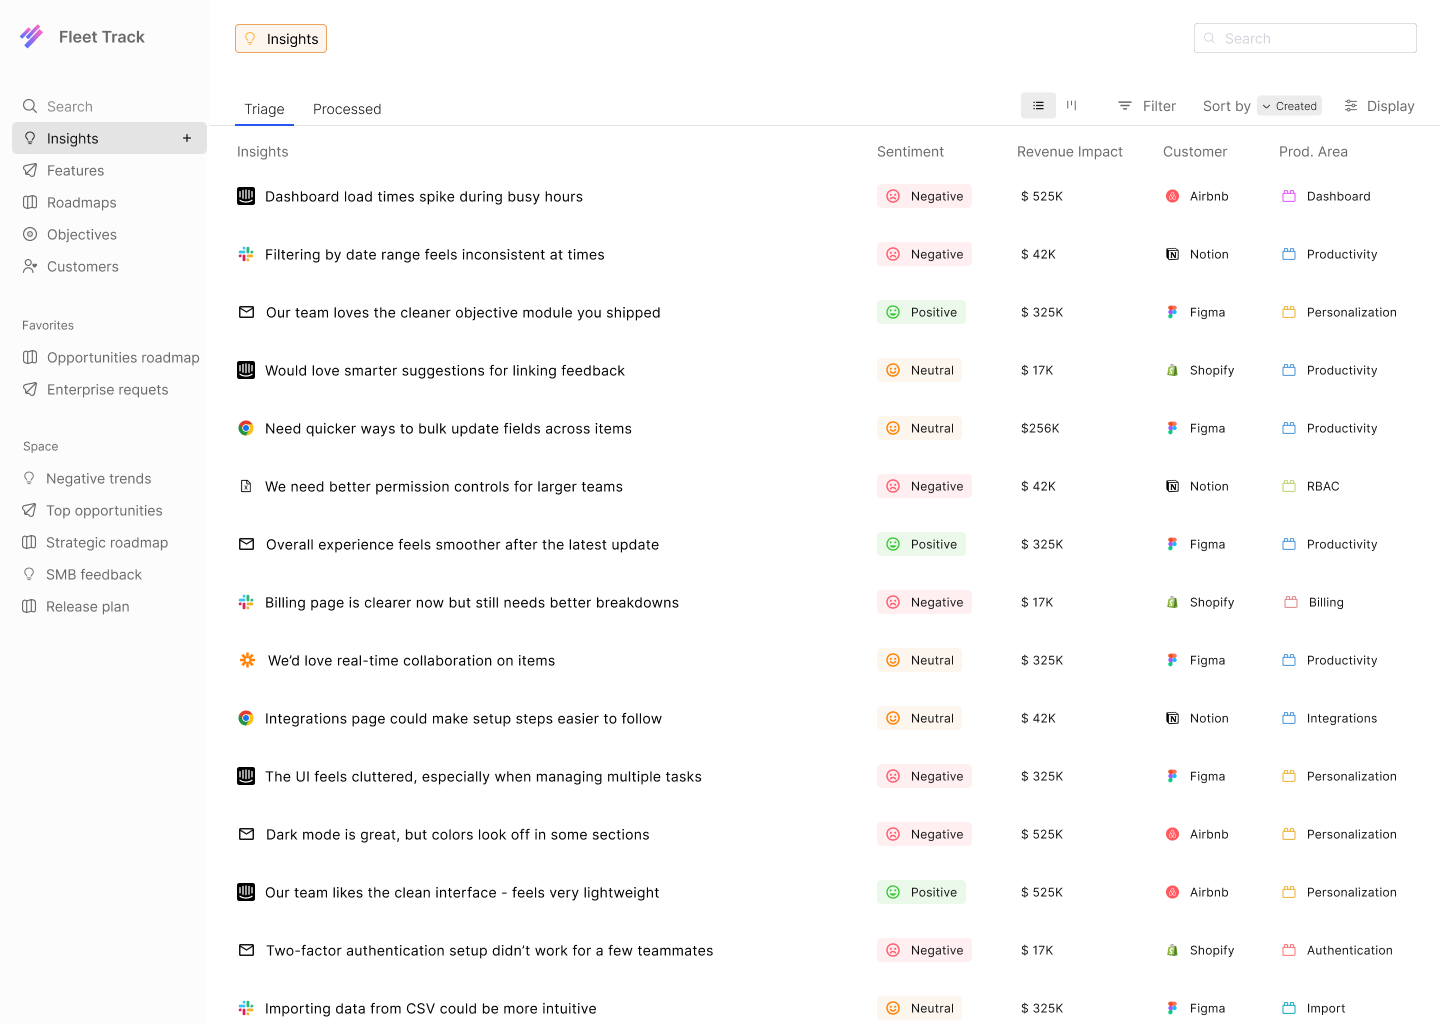Switch to the Processed tab
1440x1024 pixels.
347,109
